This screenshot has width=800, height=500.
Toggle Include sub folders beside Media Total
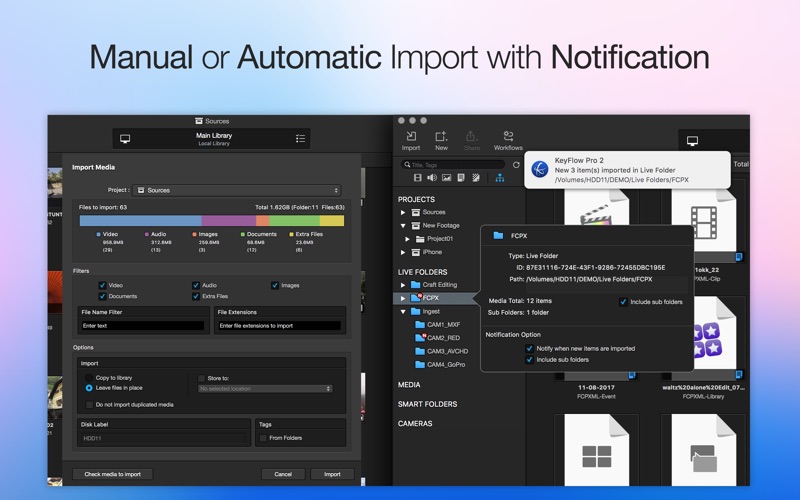[x=623, y=302]
